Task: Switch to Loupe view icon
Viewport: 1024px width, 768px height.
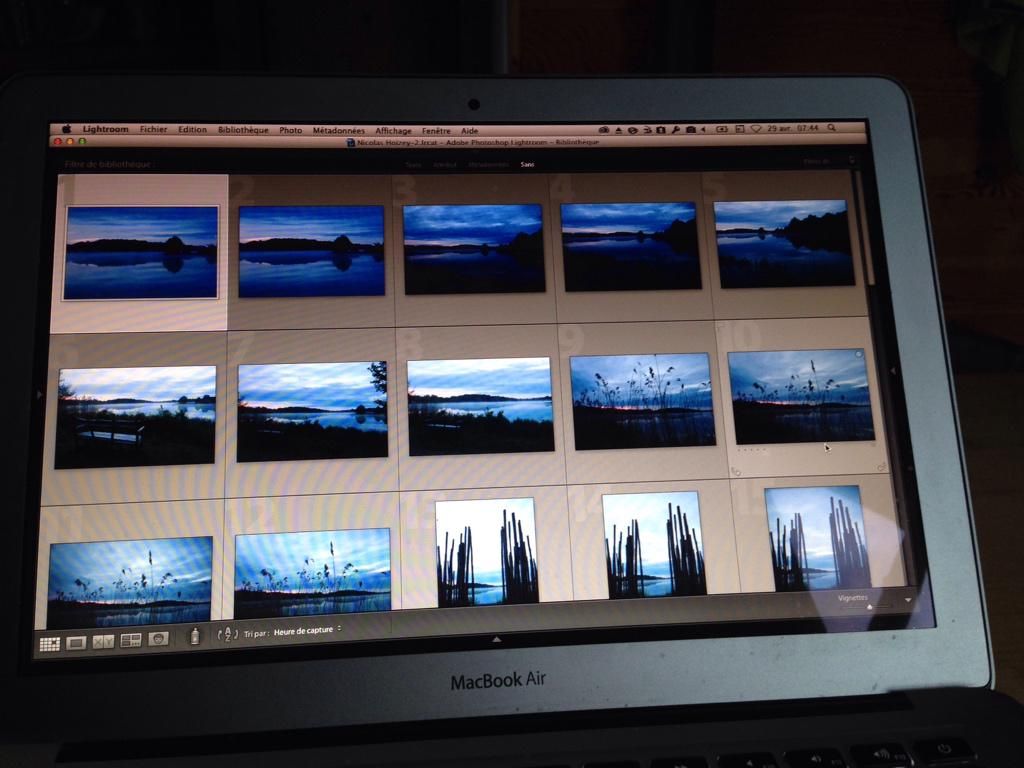Action: (x=76, y=643)
